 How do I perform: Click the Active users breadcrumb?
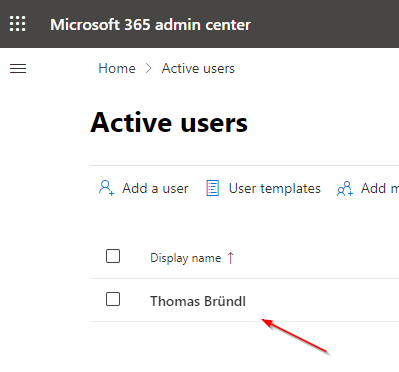coord(198,69)
